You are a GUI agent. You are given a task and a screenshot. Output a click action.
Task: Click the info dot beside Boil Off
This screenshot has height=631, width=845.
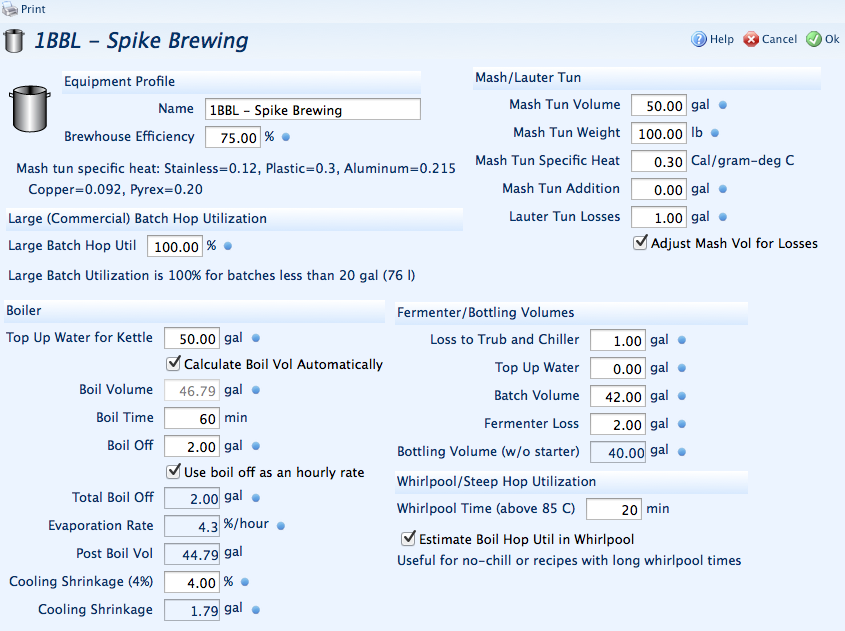[x=256, y=446]
